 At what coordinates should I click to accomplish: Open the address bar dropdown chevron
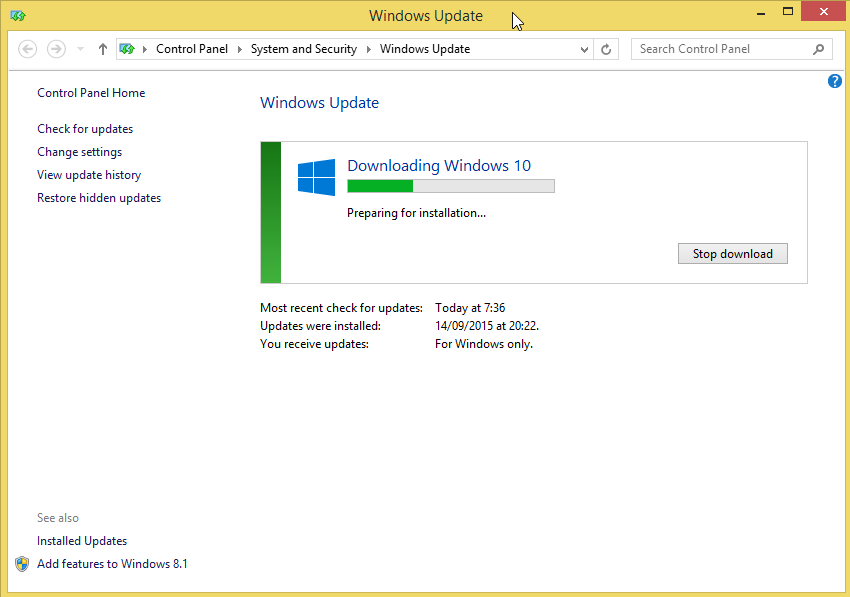pos(583,48)
